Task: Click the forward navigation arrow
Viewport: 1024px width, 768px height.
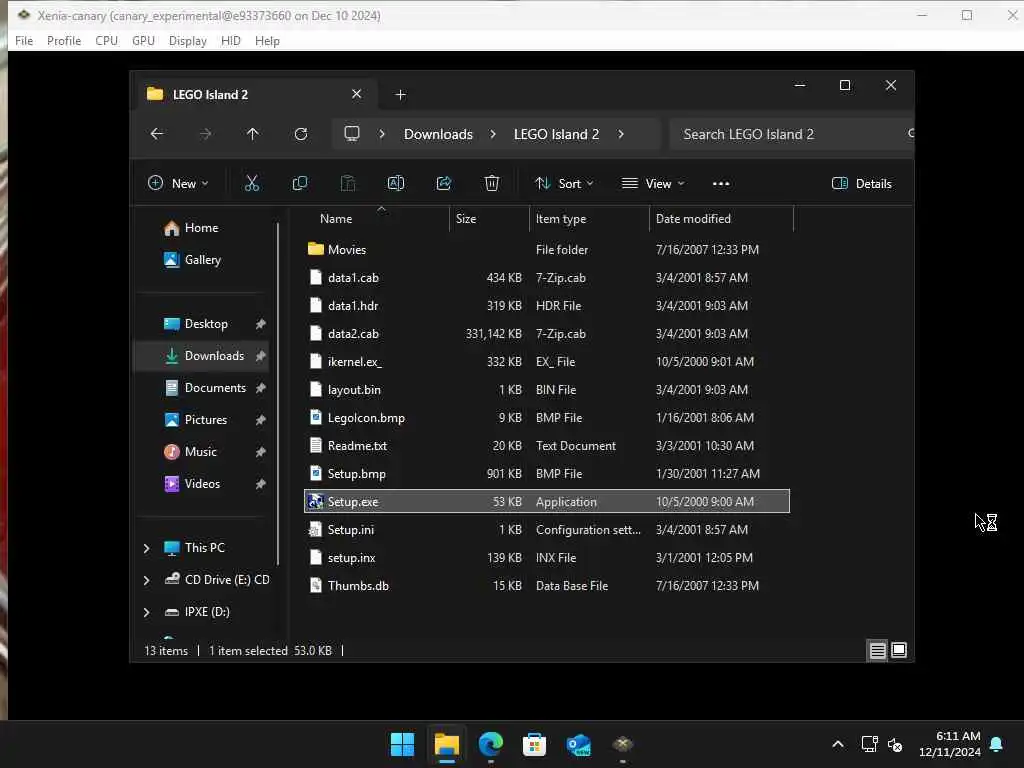Action: click(x=205, y=134)
